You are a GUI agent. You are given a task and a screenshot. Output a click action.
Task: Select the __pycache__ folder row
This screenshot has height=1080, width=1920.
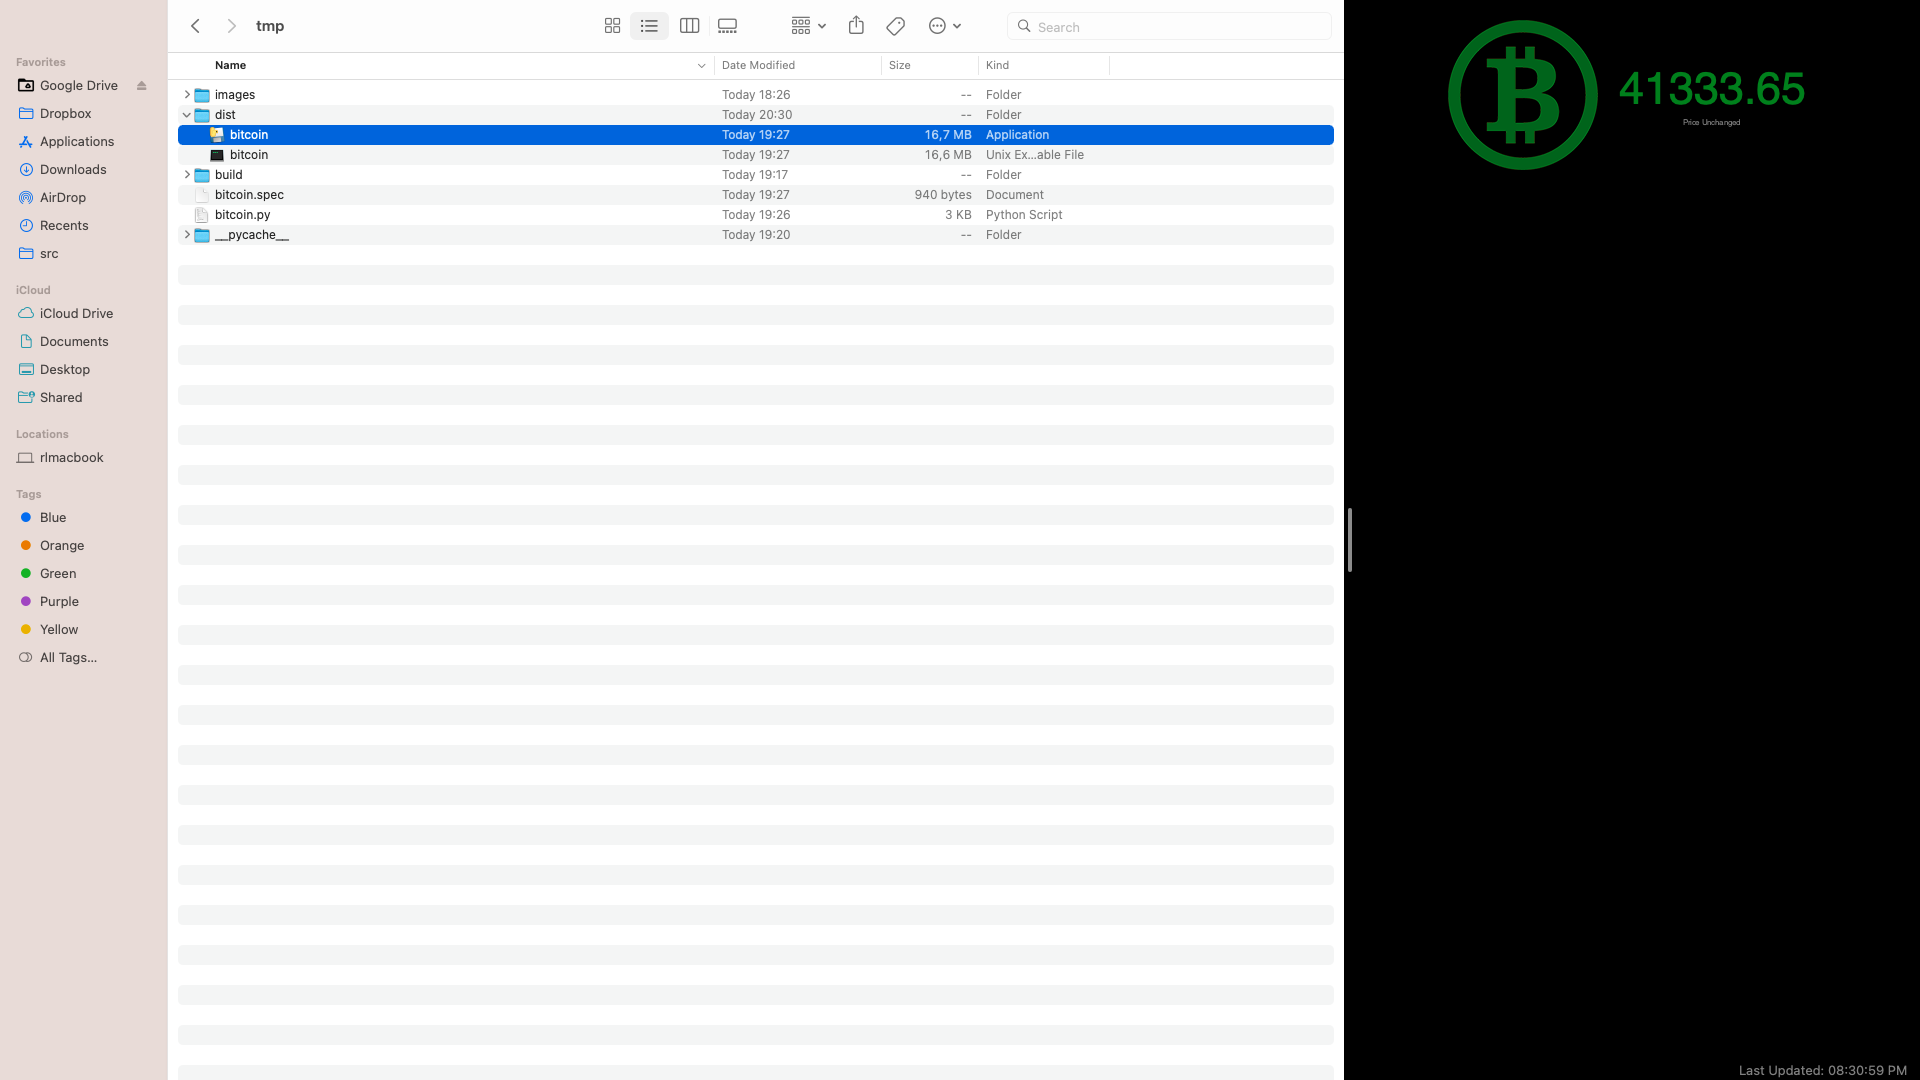(x=756, y=235)
